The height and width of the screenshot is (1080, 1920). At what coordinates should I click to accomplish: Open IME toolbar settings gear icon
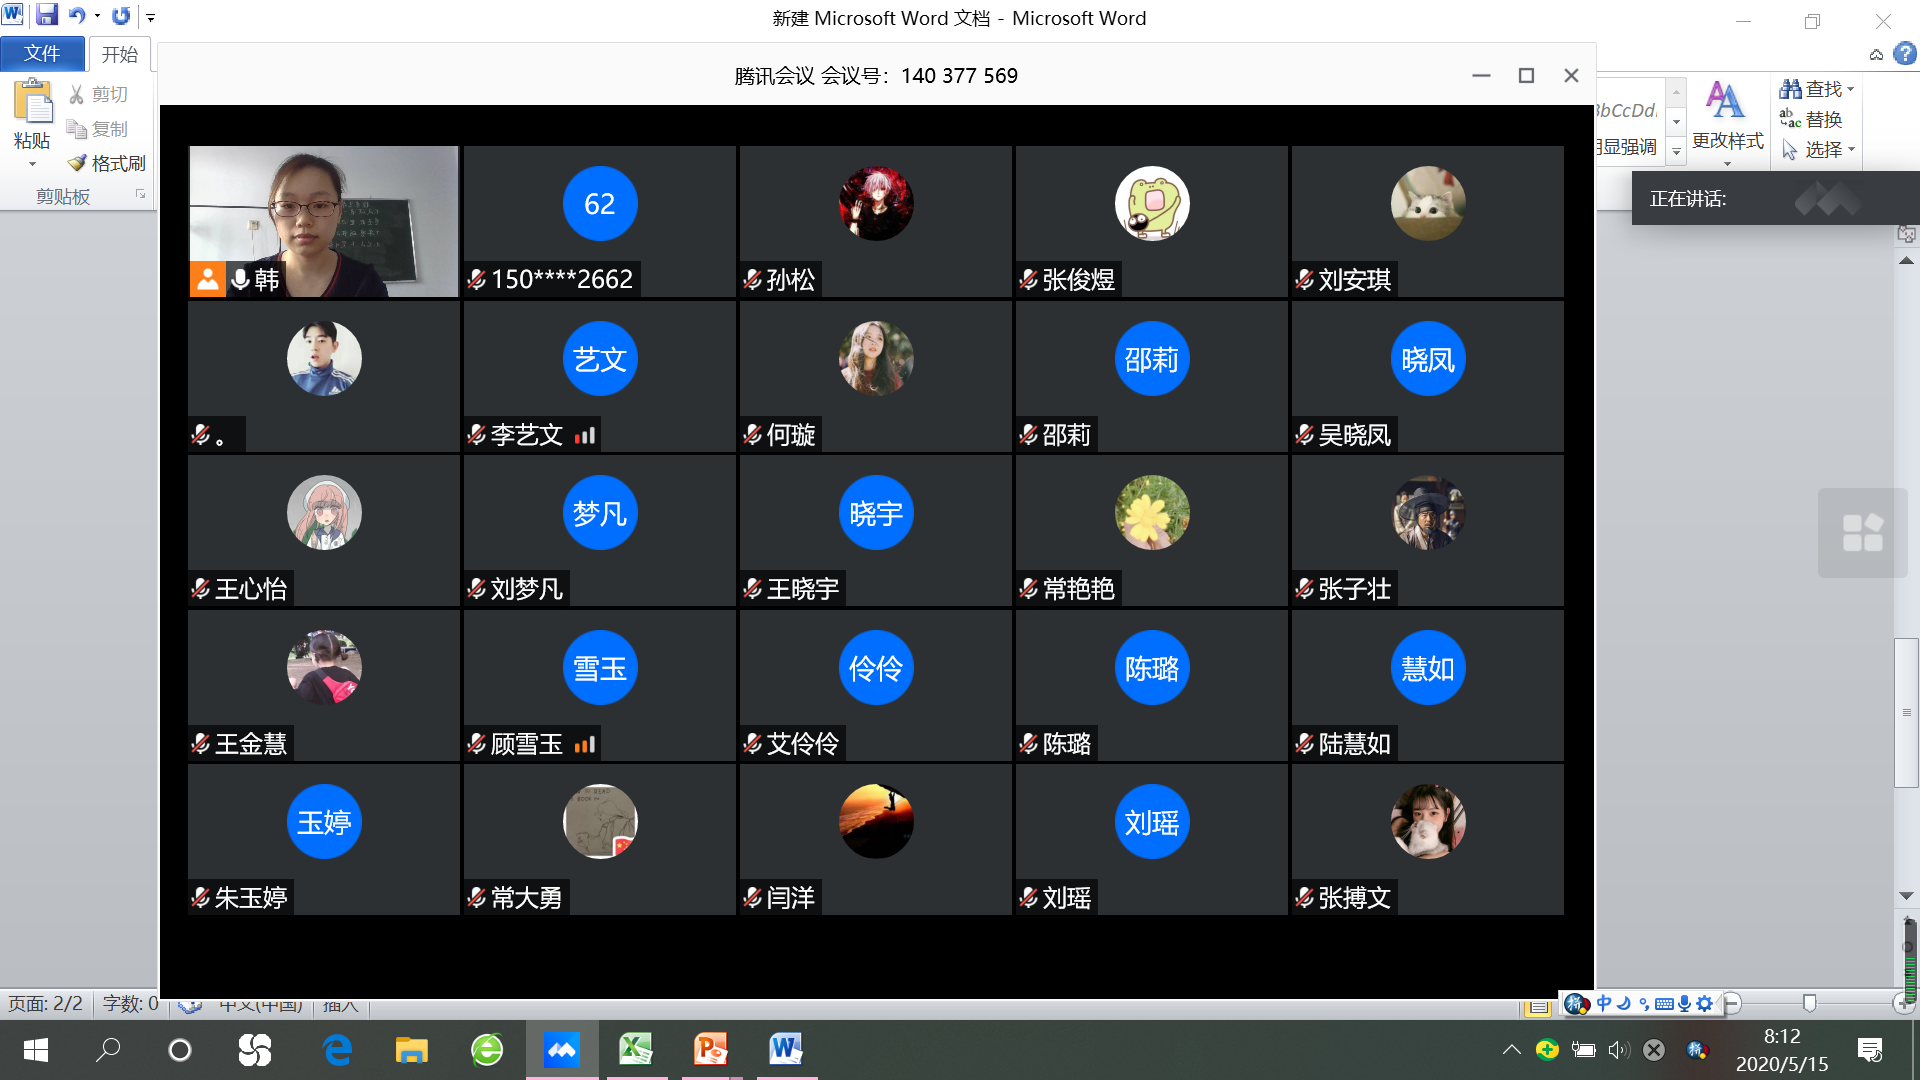(1705, 1003)
